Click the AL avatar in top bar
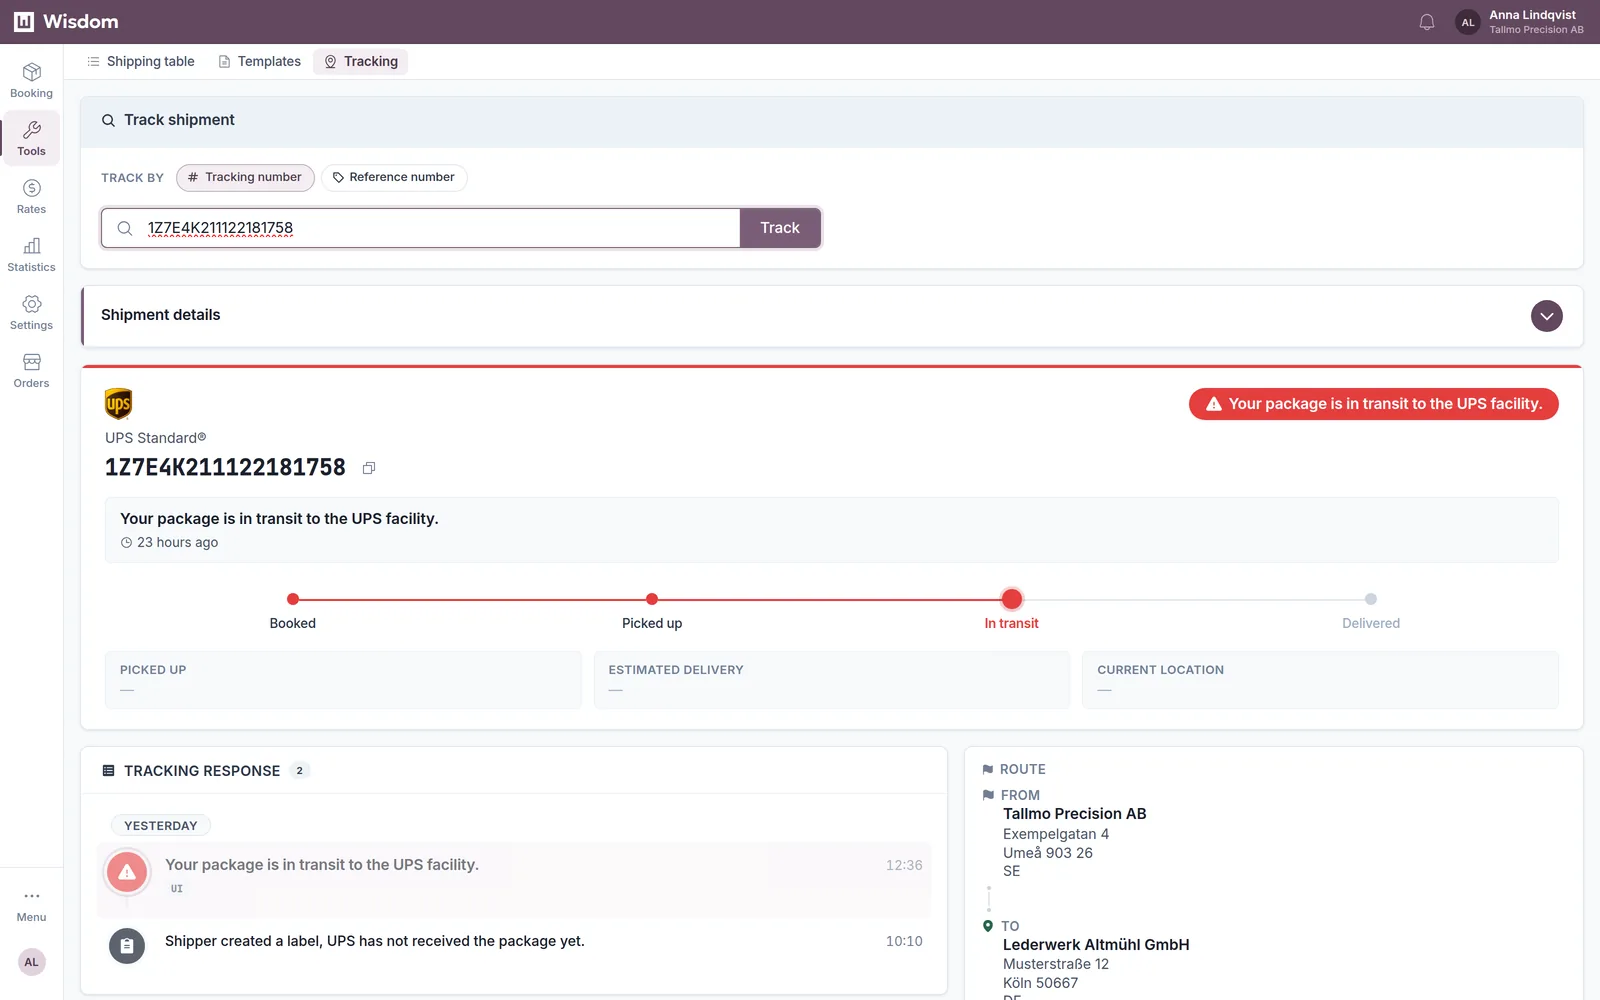The height and width of the screenshot is (1000, 1600). [1468, 22]
